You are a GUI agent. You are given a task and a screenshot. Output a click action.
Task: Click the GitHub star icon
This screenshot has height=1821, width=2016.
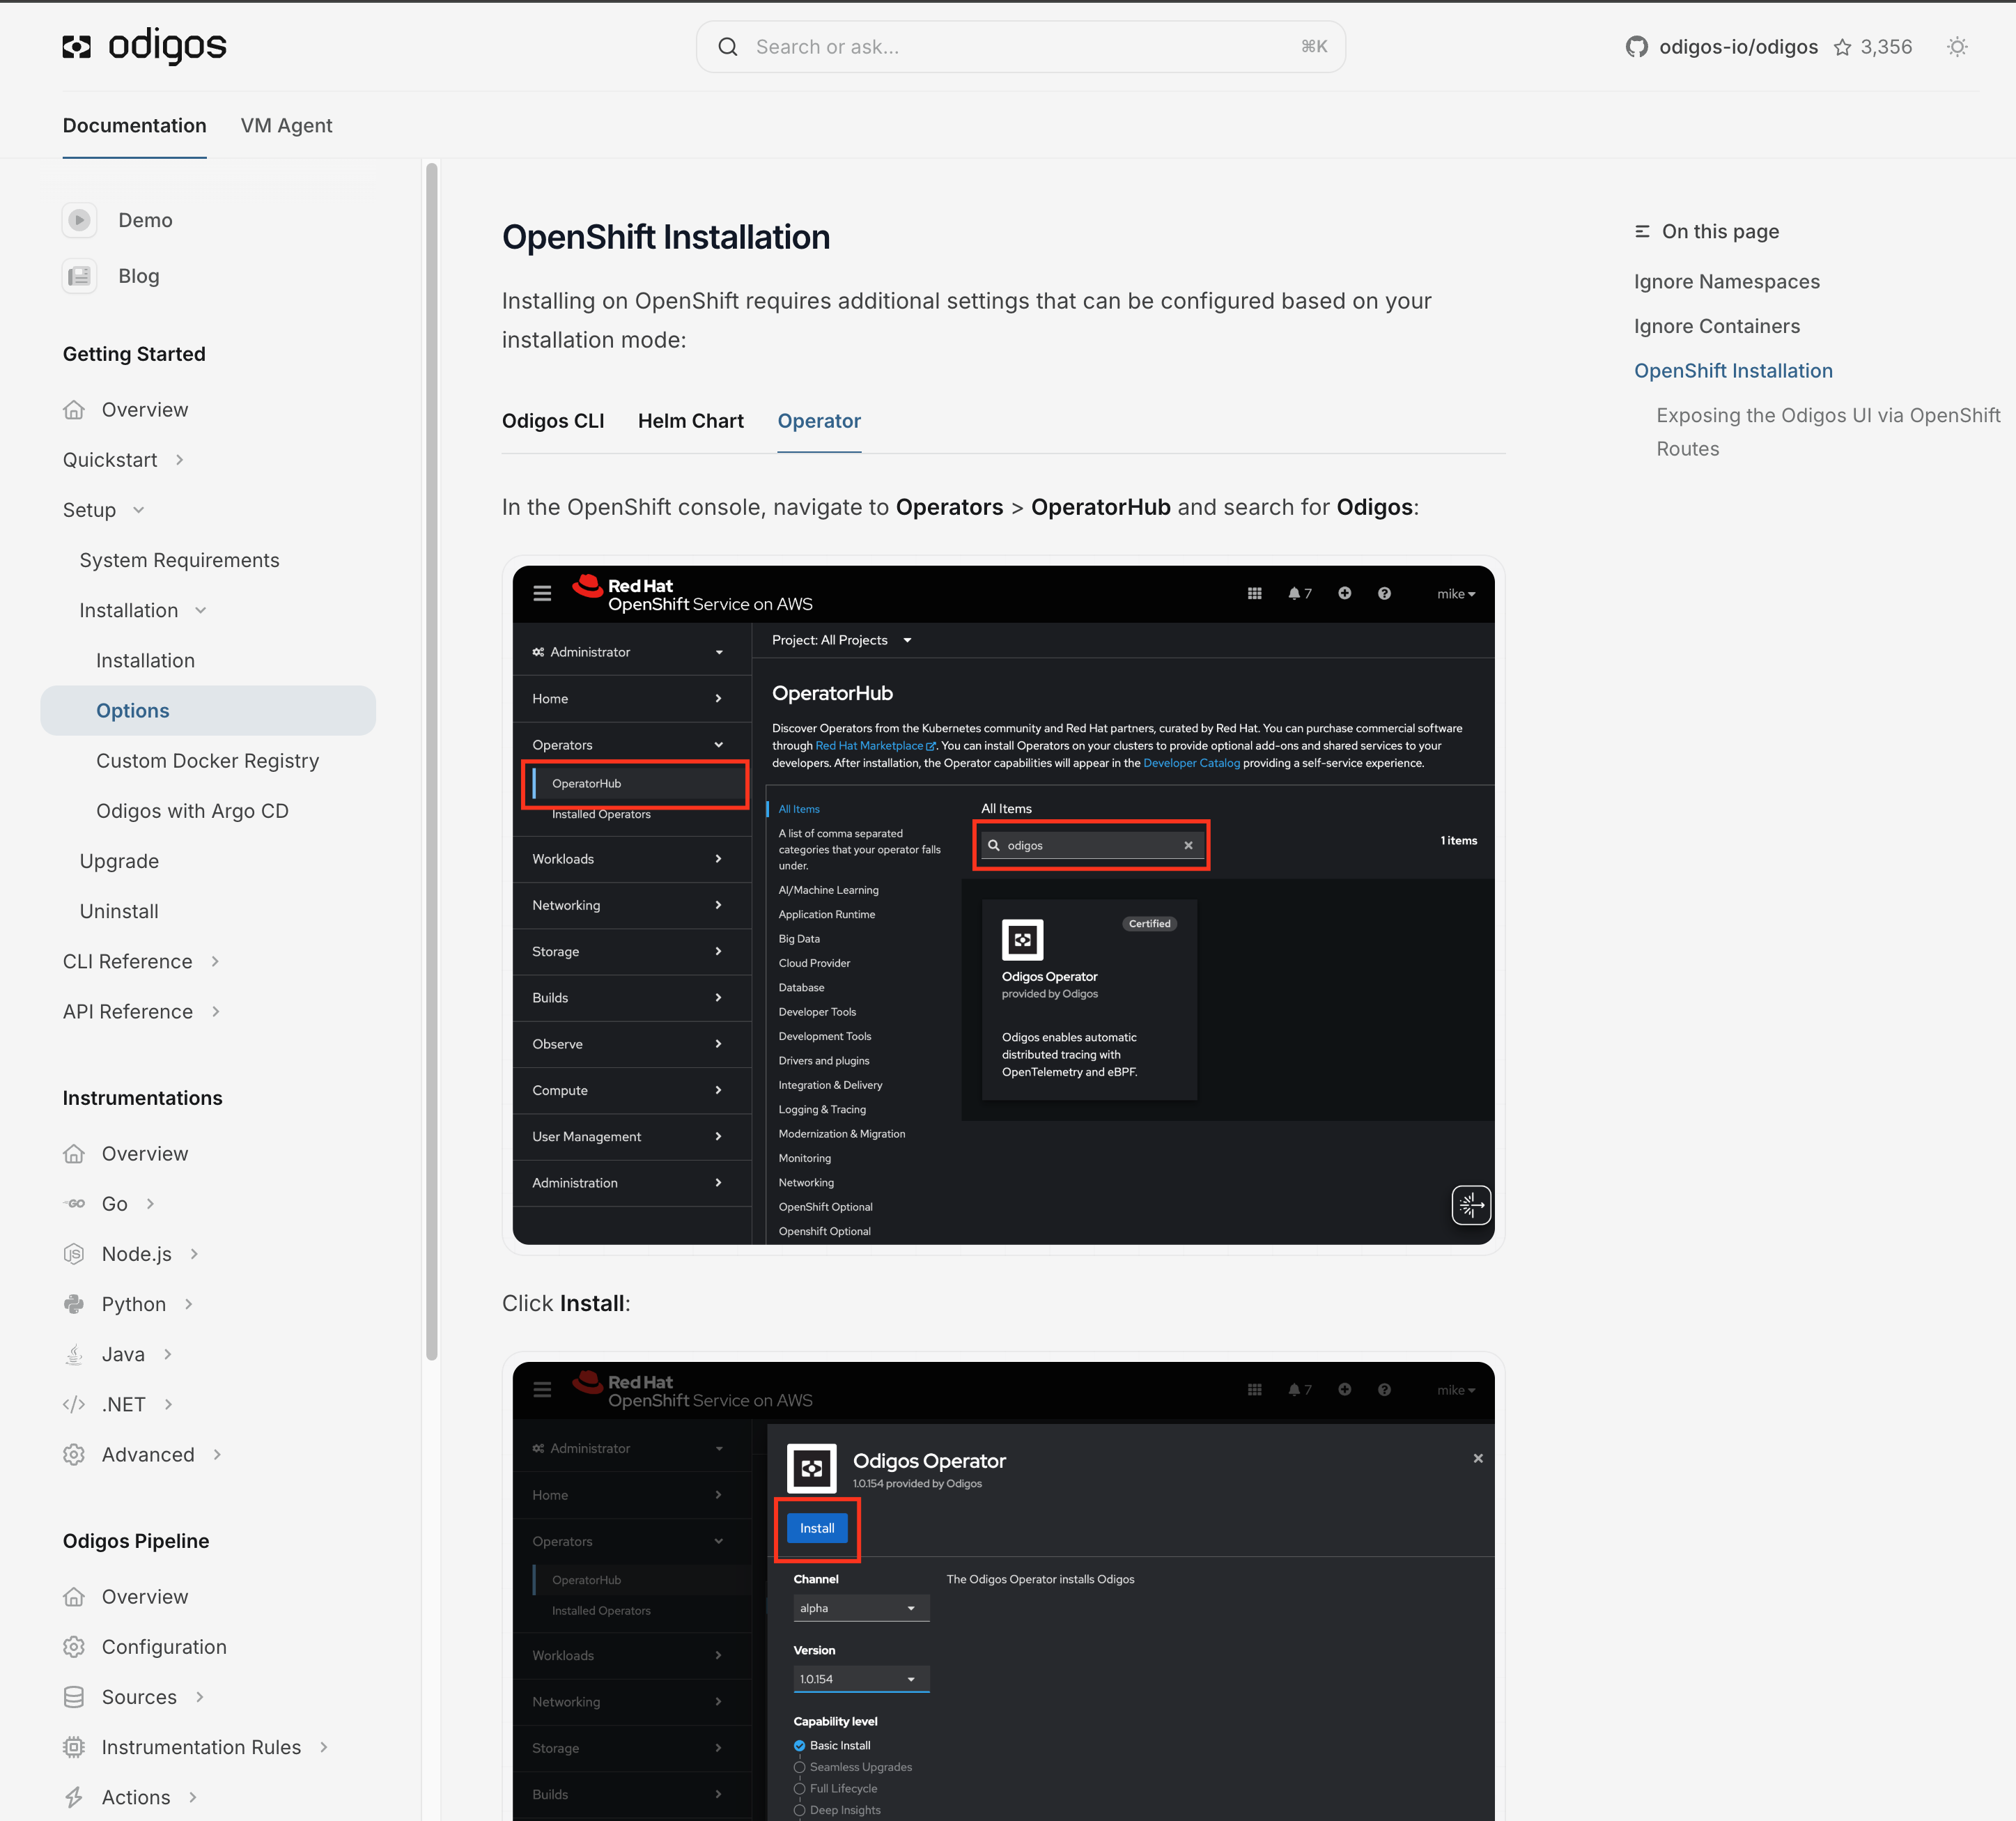pos(1842,47)
